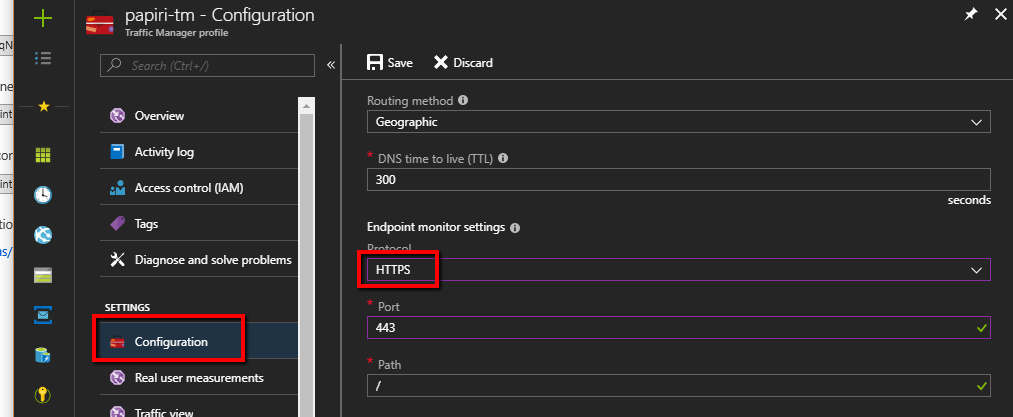1013x417 pixels.
Task: Click the green plus Create a resource icon
Action: [x=43, y=18]
